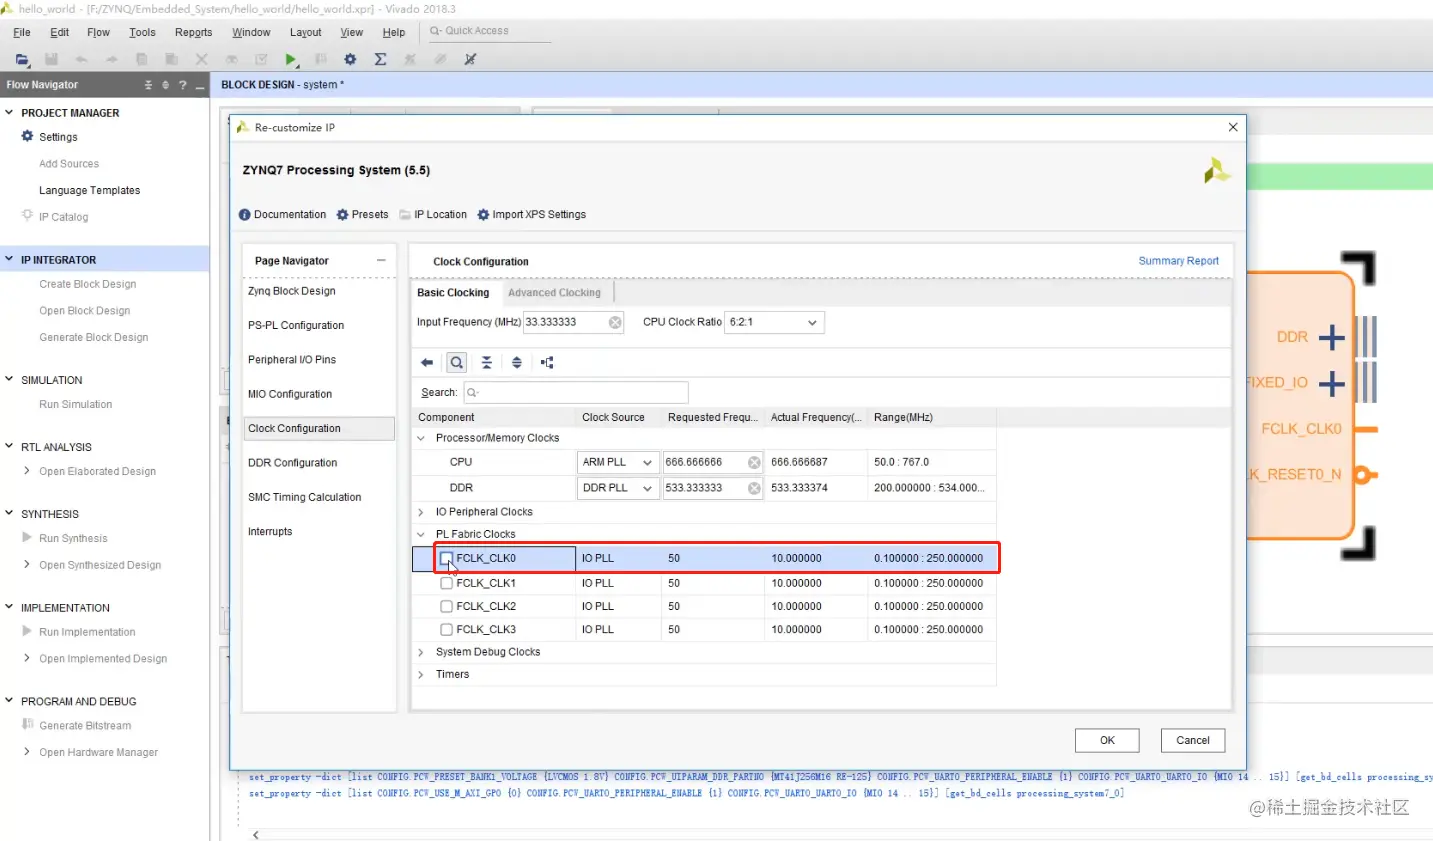This screenshot has height=841, width=1433.
Task: Clear the CPU requested frequency value
Action: coord(754,462)
